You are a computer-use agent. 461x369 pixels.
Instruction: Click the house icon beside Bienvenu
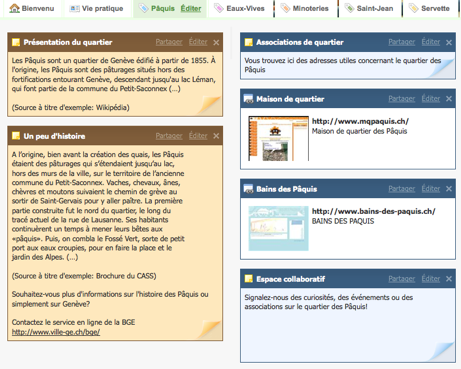pos(14,8)
